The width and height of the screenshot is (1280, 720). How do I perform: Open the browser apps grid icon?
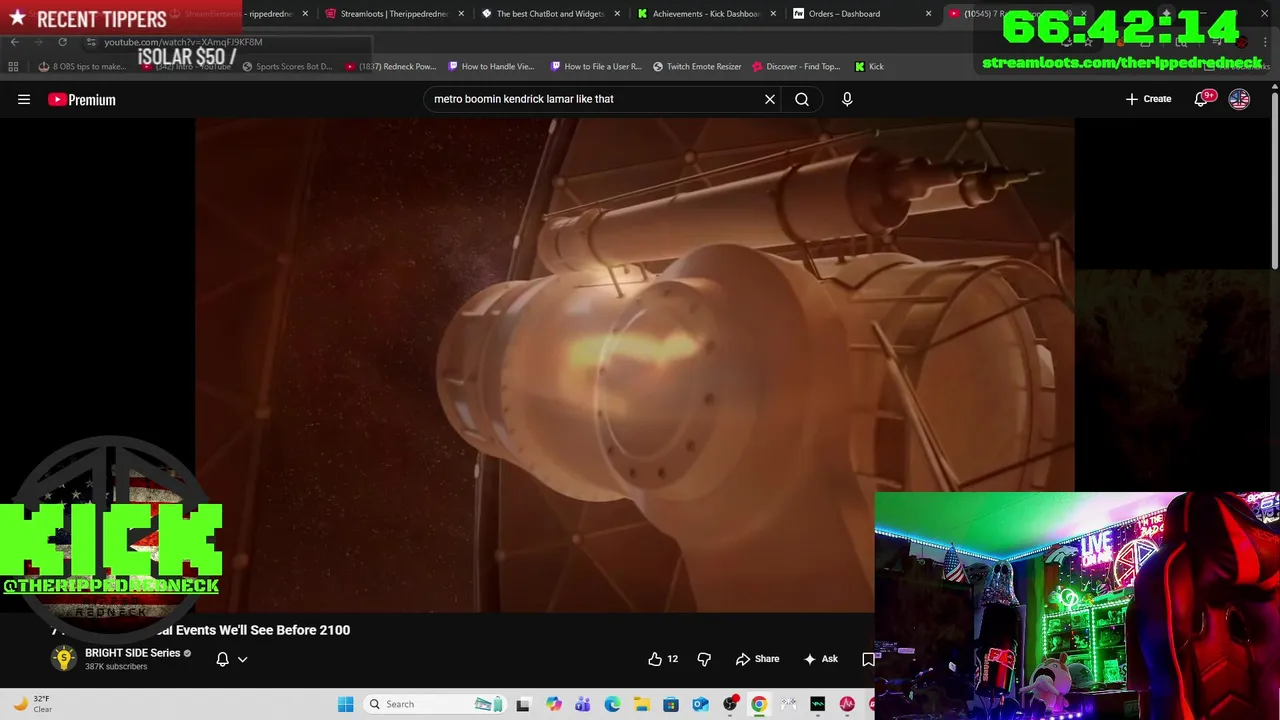coord(13,67)
